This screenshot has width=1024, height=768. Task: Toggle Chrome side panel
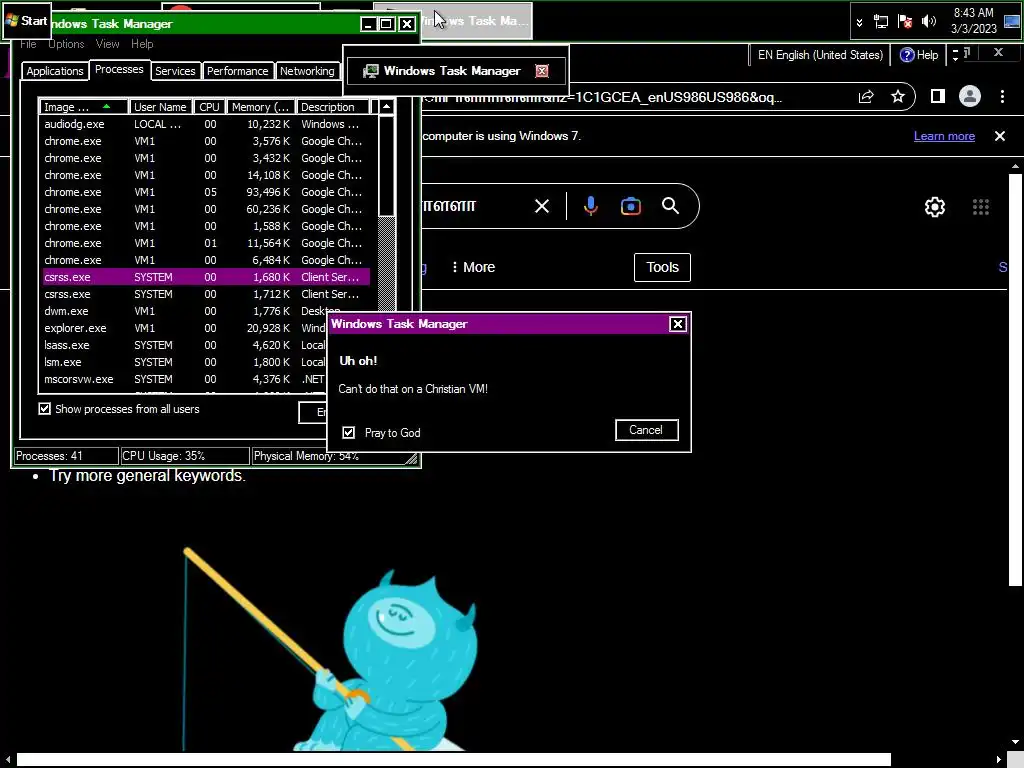coord(938,97)
